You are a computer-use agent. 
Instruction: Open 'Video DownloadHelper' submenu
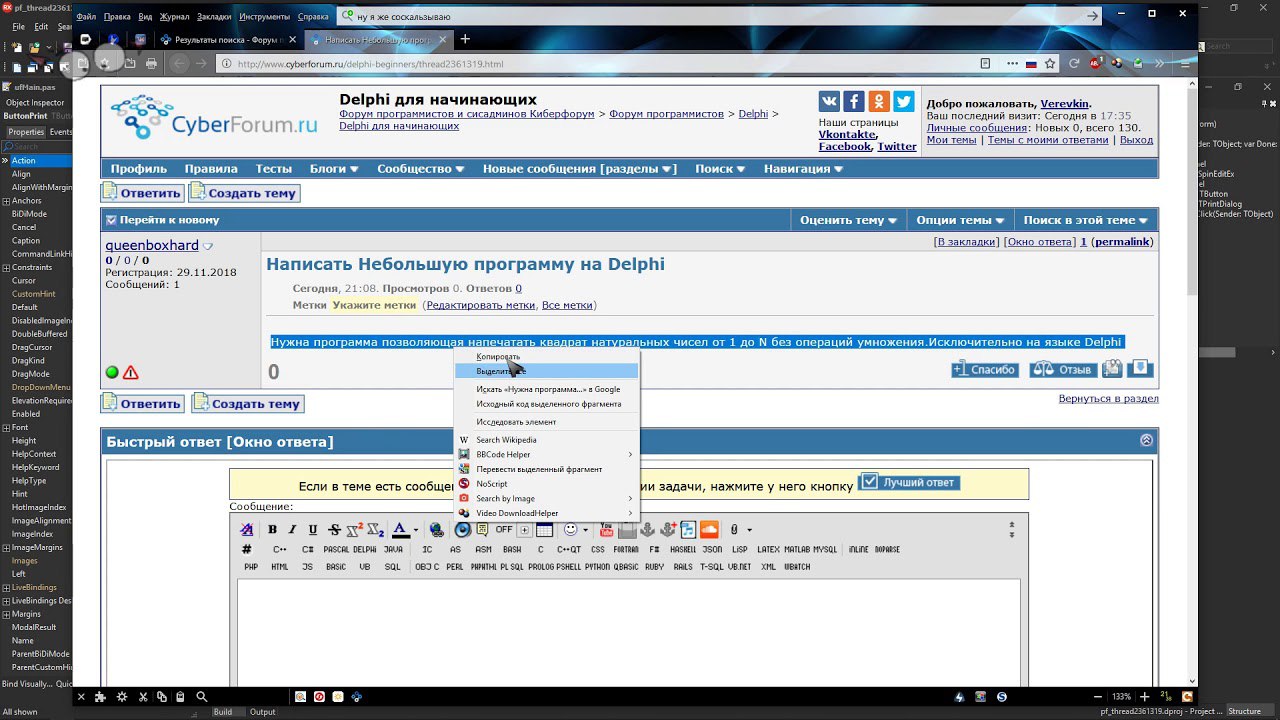pos(546,513)
